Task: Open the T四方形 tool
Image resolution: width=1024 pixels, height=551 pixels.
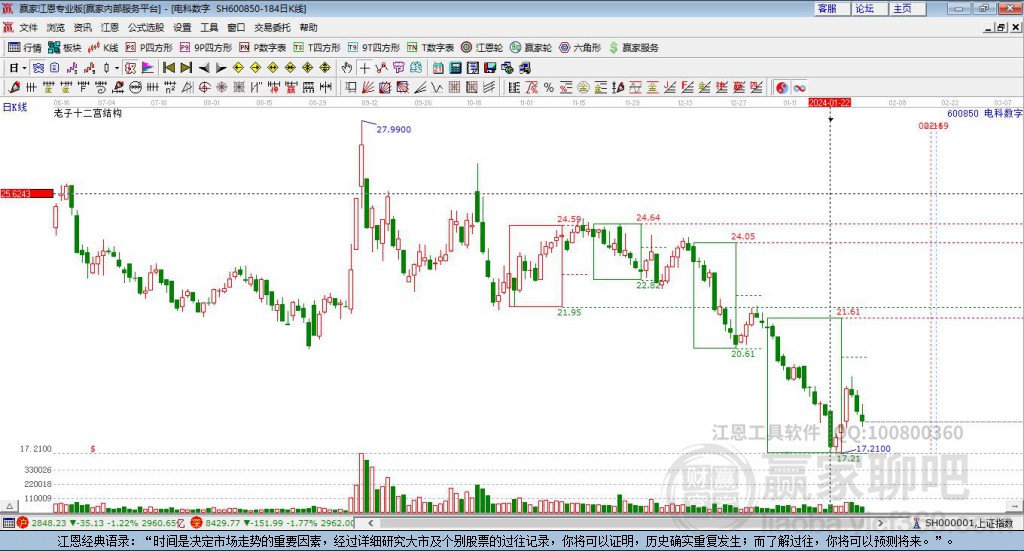Action: (317, 48)
